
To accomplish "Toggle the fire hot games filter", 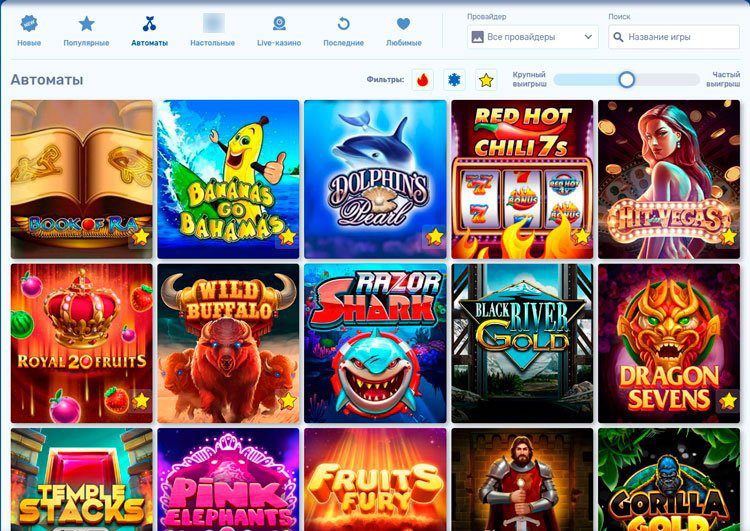I will click(x=422, y=80).
